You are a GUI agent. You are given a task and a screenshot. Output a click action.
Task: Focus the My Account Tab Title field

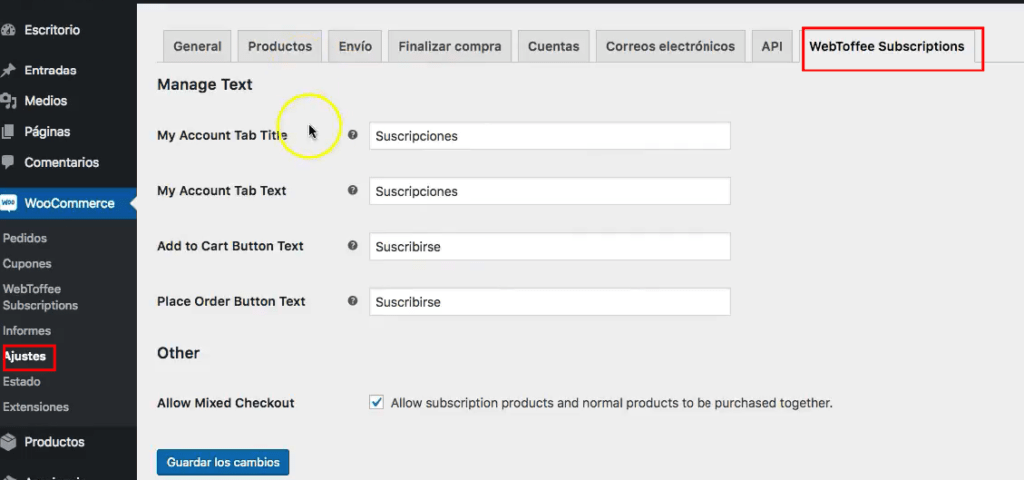(x=549, y=136)
